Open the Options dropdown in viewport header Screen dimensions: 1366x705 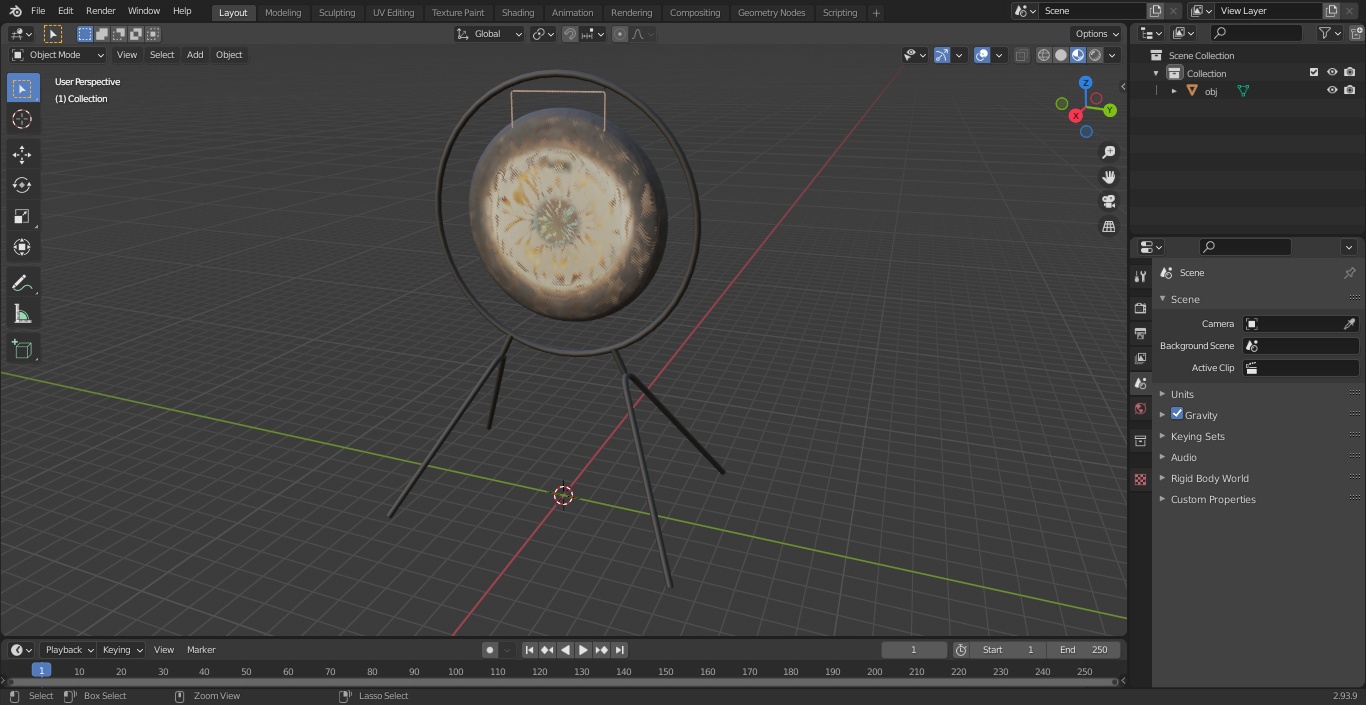click(1097, 34)
